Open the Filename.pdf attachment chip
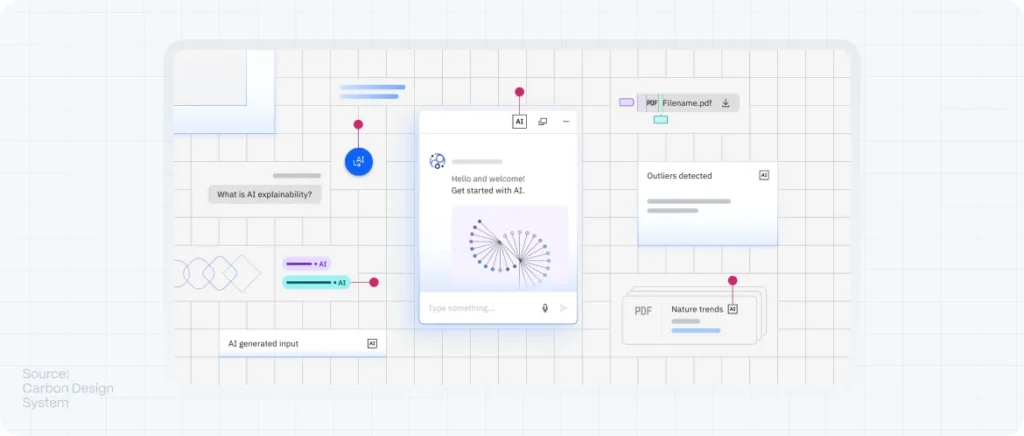The height and width of the screenshot is (436, 1024). pyautogui.click(x=685, y=103)
